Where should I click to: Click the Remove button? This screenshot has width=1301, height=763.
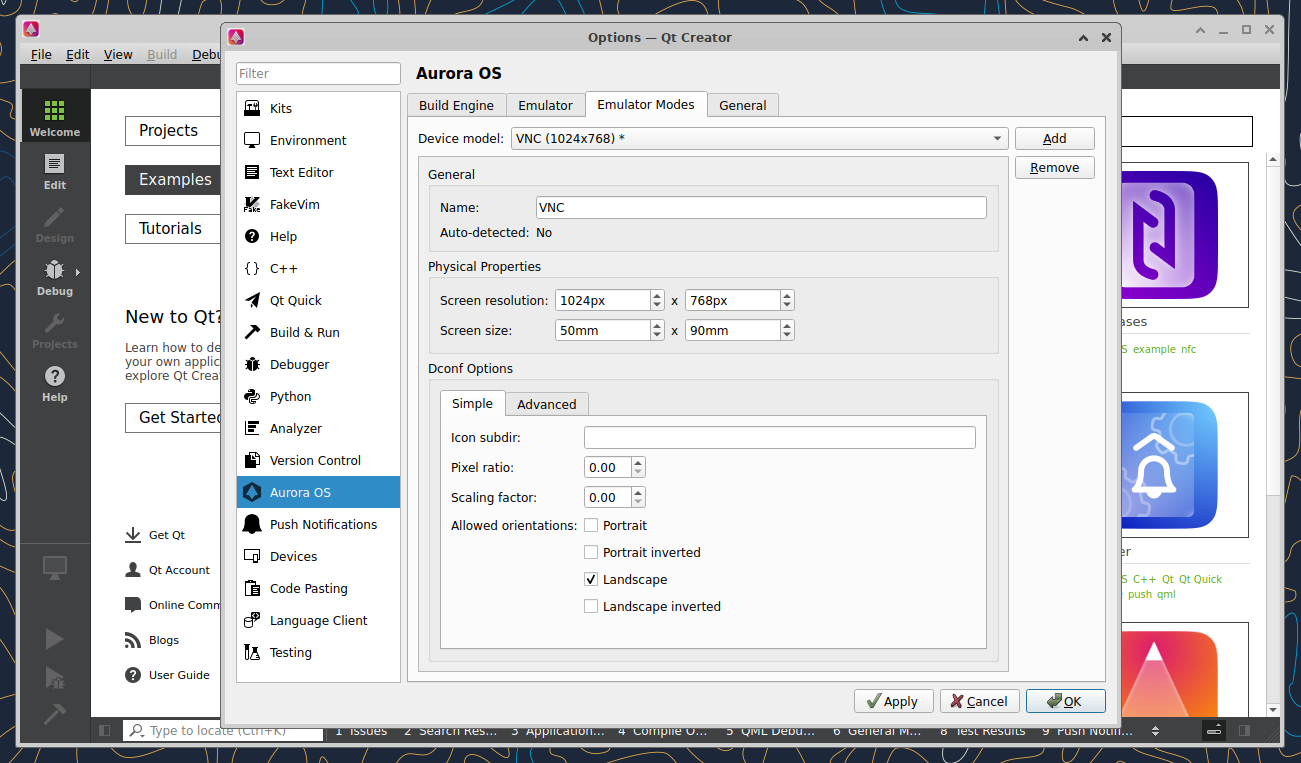point(1055,168)
